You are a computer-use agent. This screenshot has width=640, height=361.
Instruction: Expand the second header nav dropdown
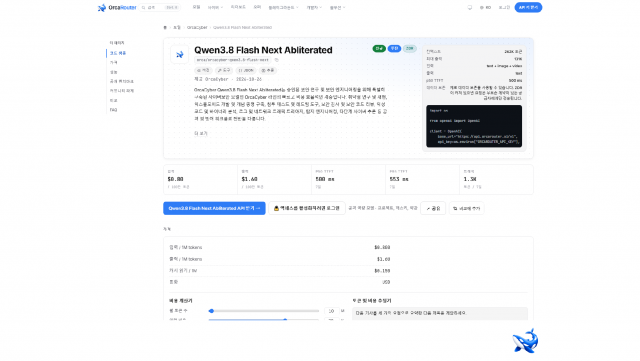pos(215,7)
